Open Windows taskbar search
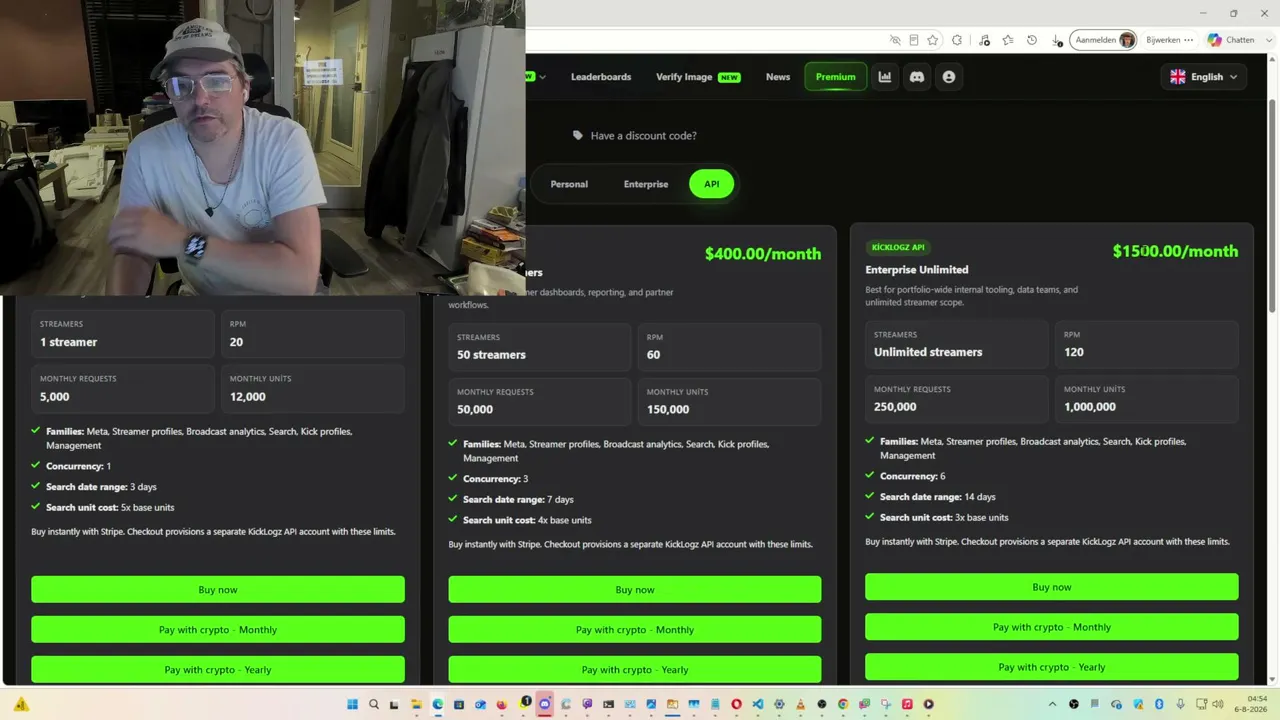1280x720 pixels. tap(374, 704)
